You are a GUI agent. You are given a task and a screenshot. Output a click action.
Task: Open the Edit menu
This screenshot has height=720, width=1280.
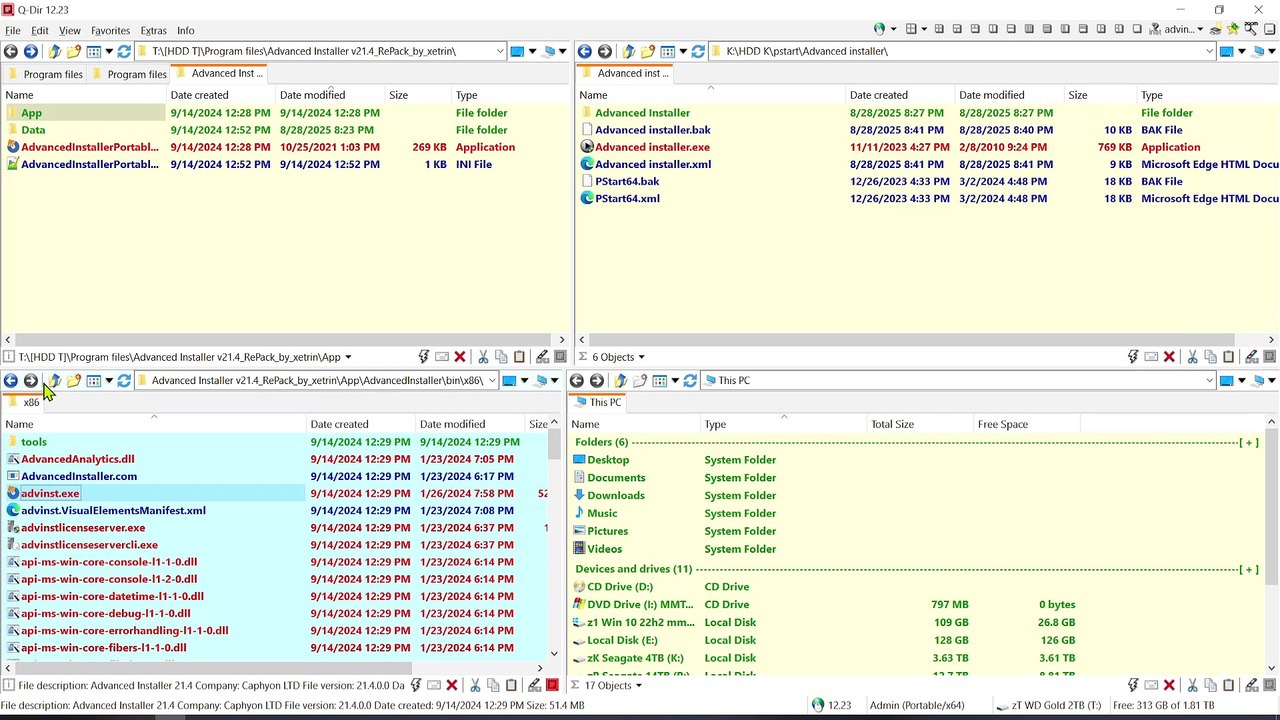(x=40, y=30)
